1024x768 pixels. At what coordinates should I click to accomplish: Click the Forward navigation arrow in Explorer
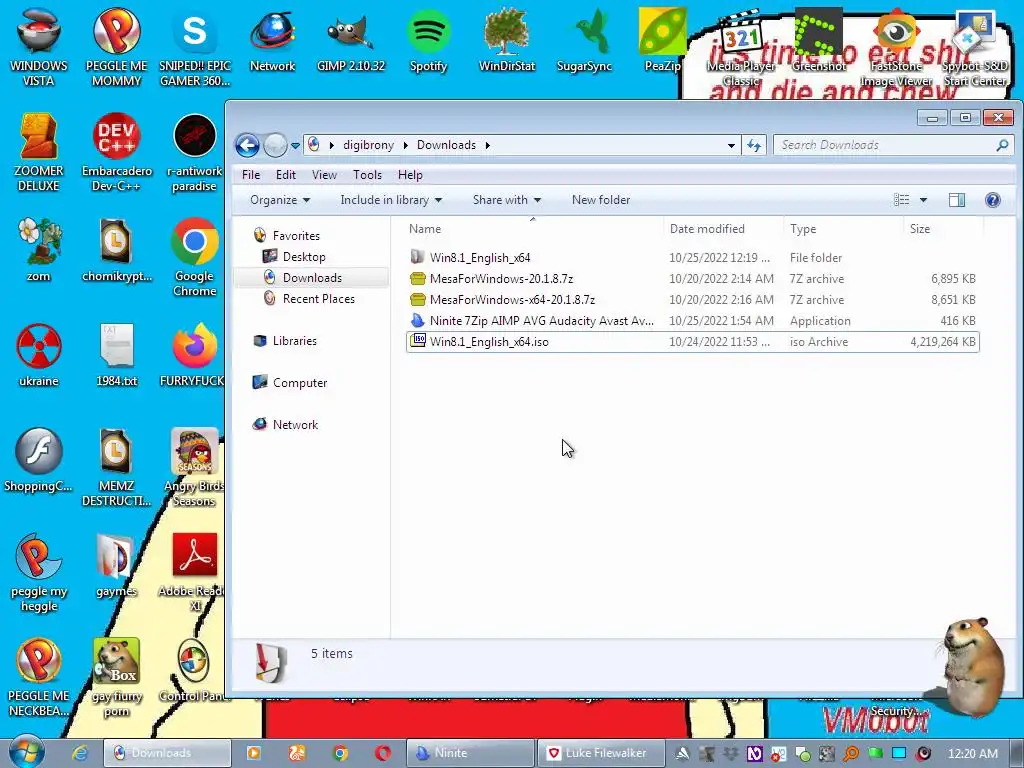275,145
